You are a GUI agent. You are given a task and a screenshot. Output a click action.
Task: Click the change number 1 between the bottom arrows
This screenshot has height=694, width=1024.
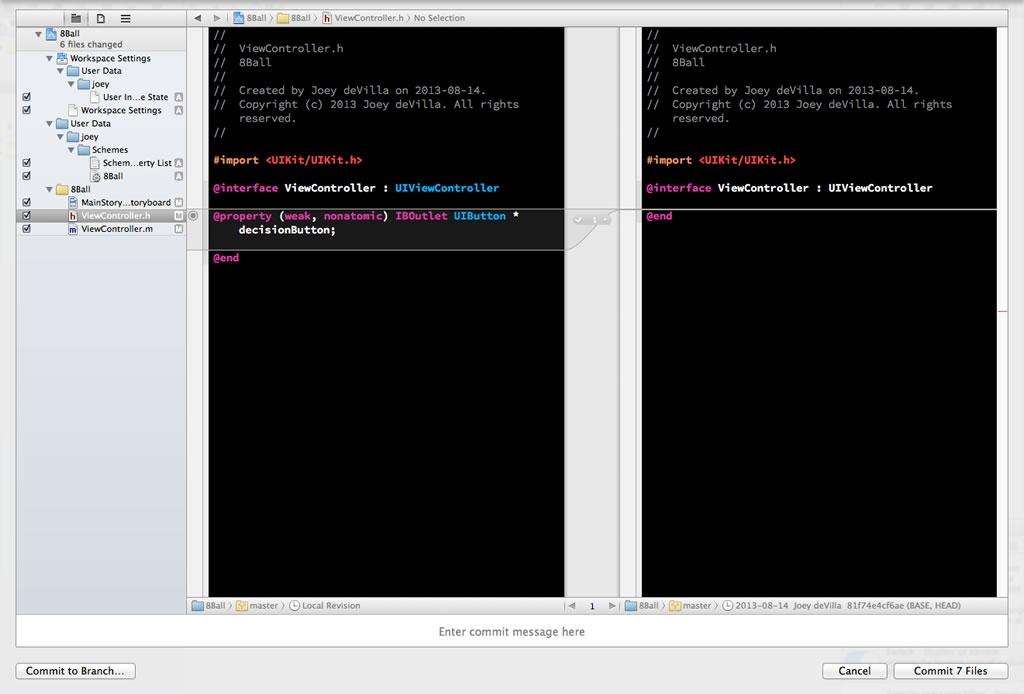pyautogui.click(x=592, y=607)
